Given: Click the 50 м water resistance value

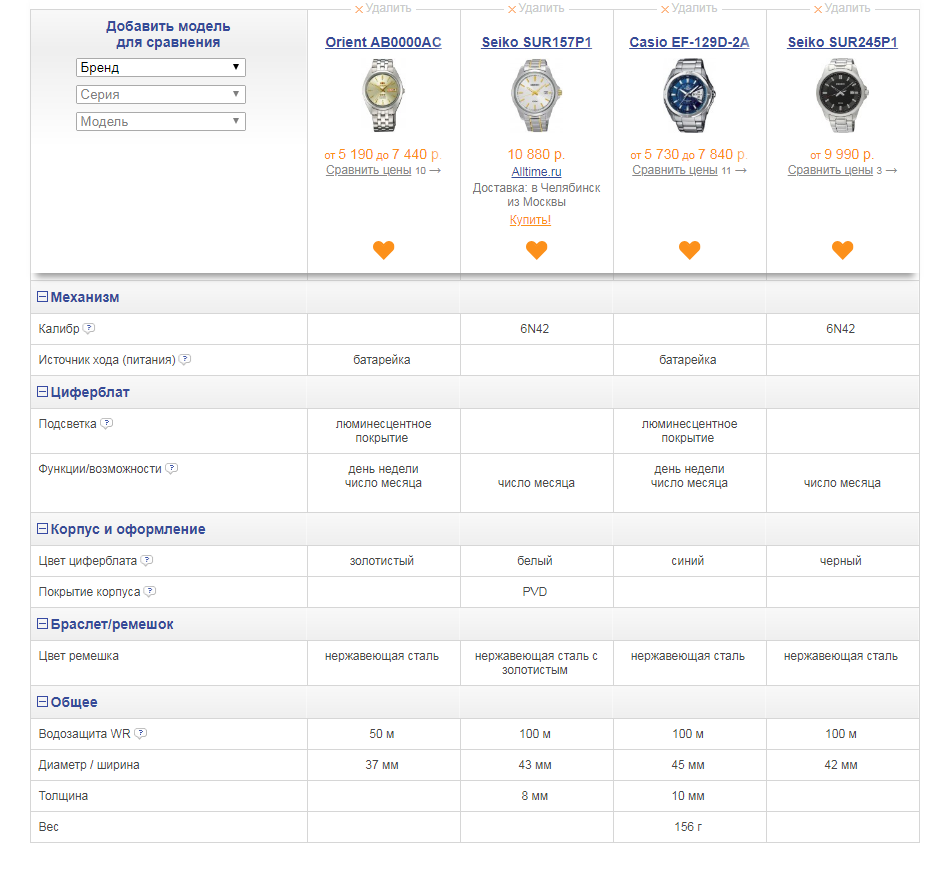Looking at the screenshot, I should (381, 734).
